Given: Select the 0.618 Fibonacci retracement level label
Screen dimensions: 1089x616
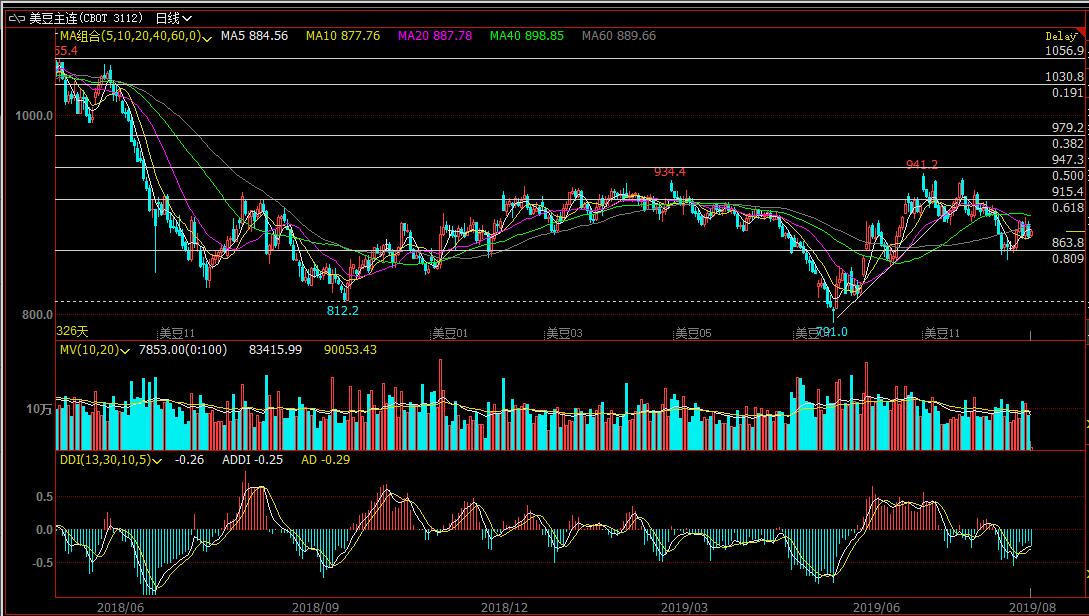Looking at the screenshot, I should point(1067,208).
